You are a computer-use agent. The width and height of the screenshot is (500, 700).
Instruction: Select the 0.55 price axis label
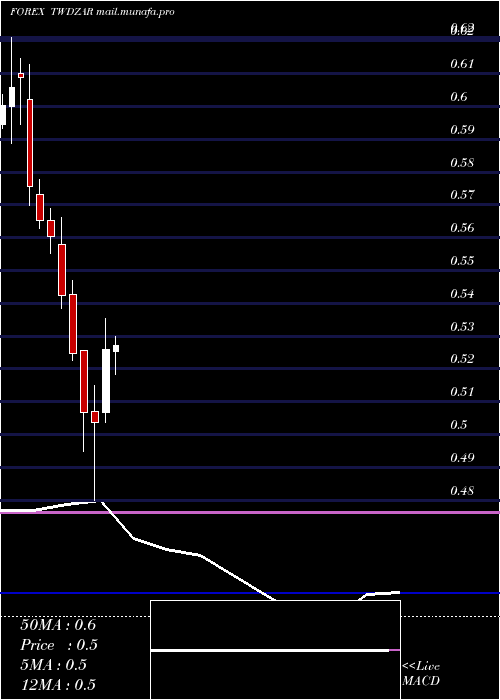462,261
